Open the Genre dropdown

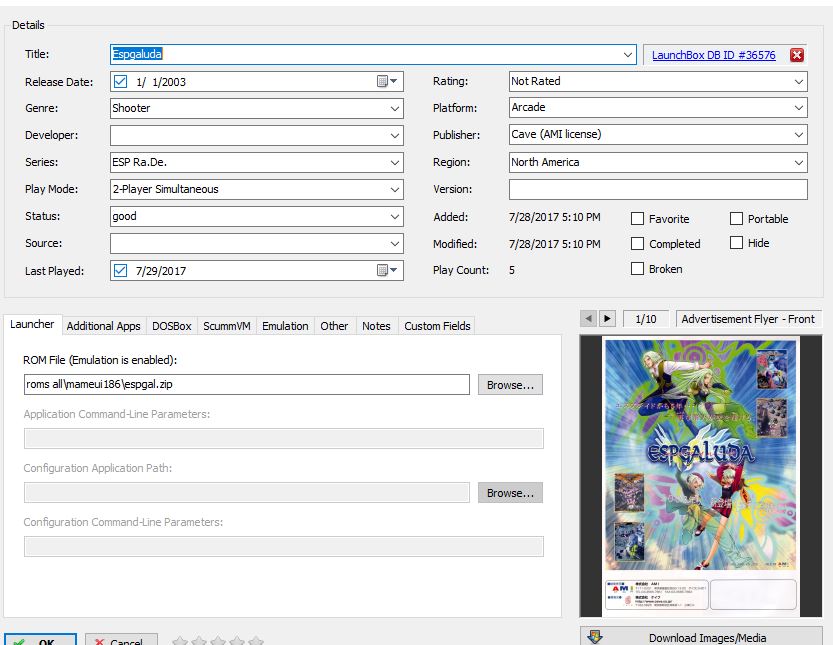pos(395,108)
